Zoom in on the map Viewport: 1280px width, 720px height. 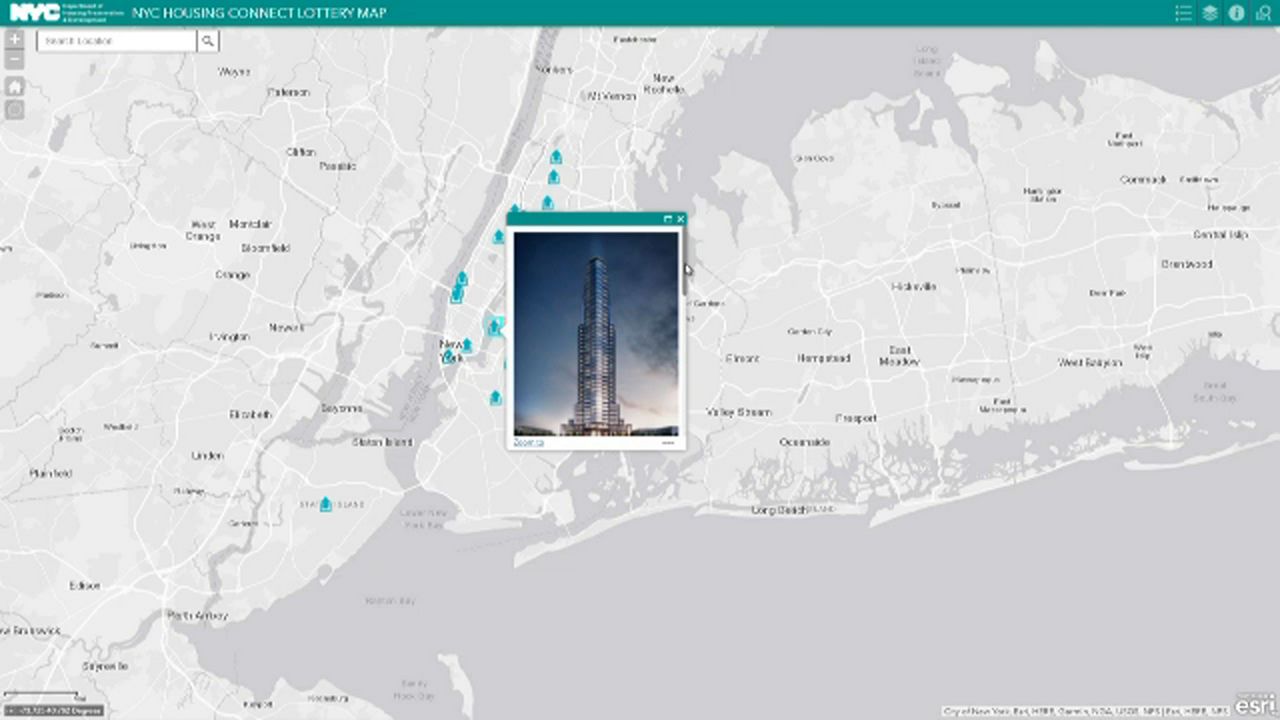(x=15, y=39)
